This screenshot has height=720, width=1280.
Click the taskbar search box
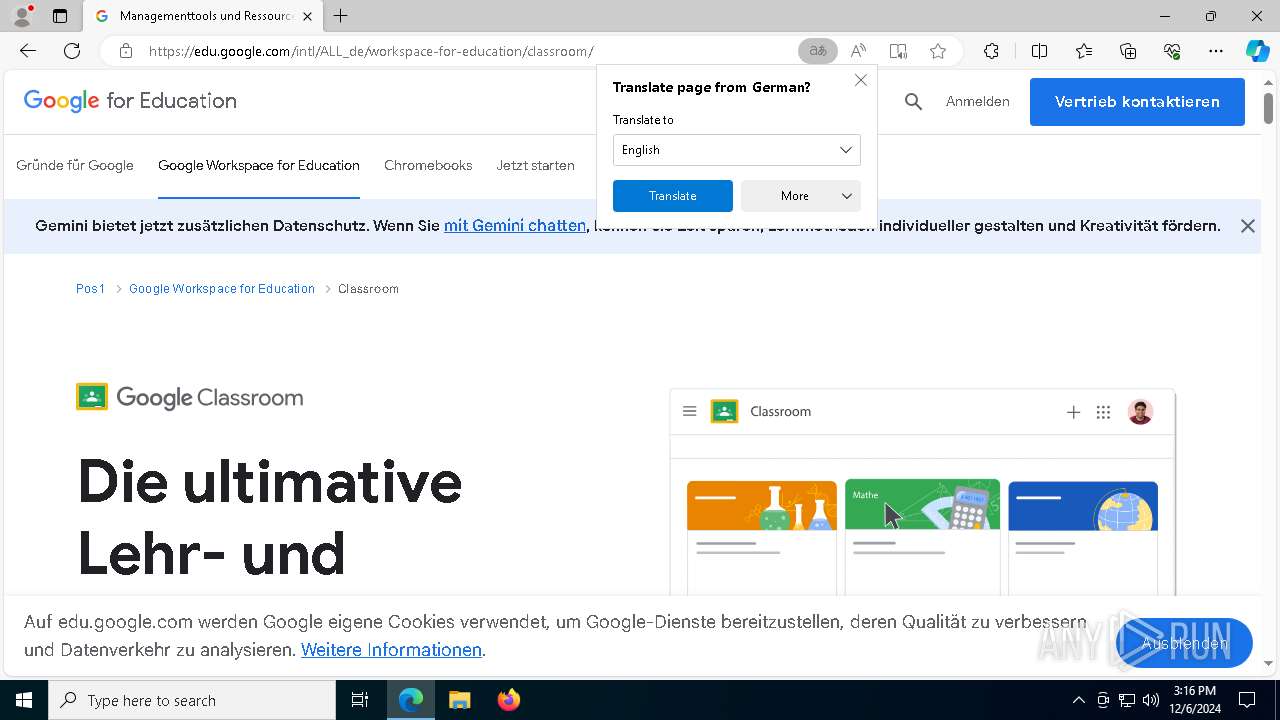pos(192,700)
